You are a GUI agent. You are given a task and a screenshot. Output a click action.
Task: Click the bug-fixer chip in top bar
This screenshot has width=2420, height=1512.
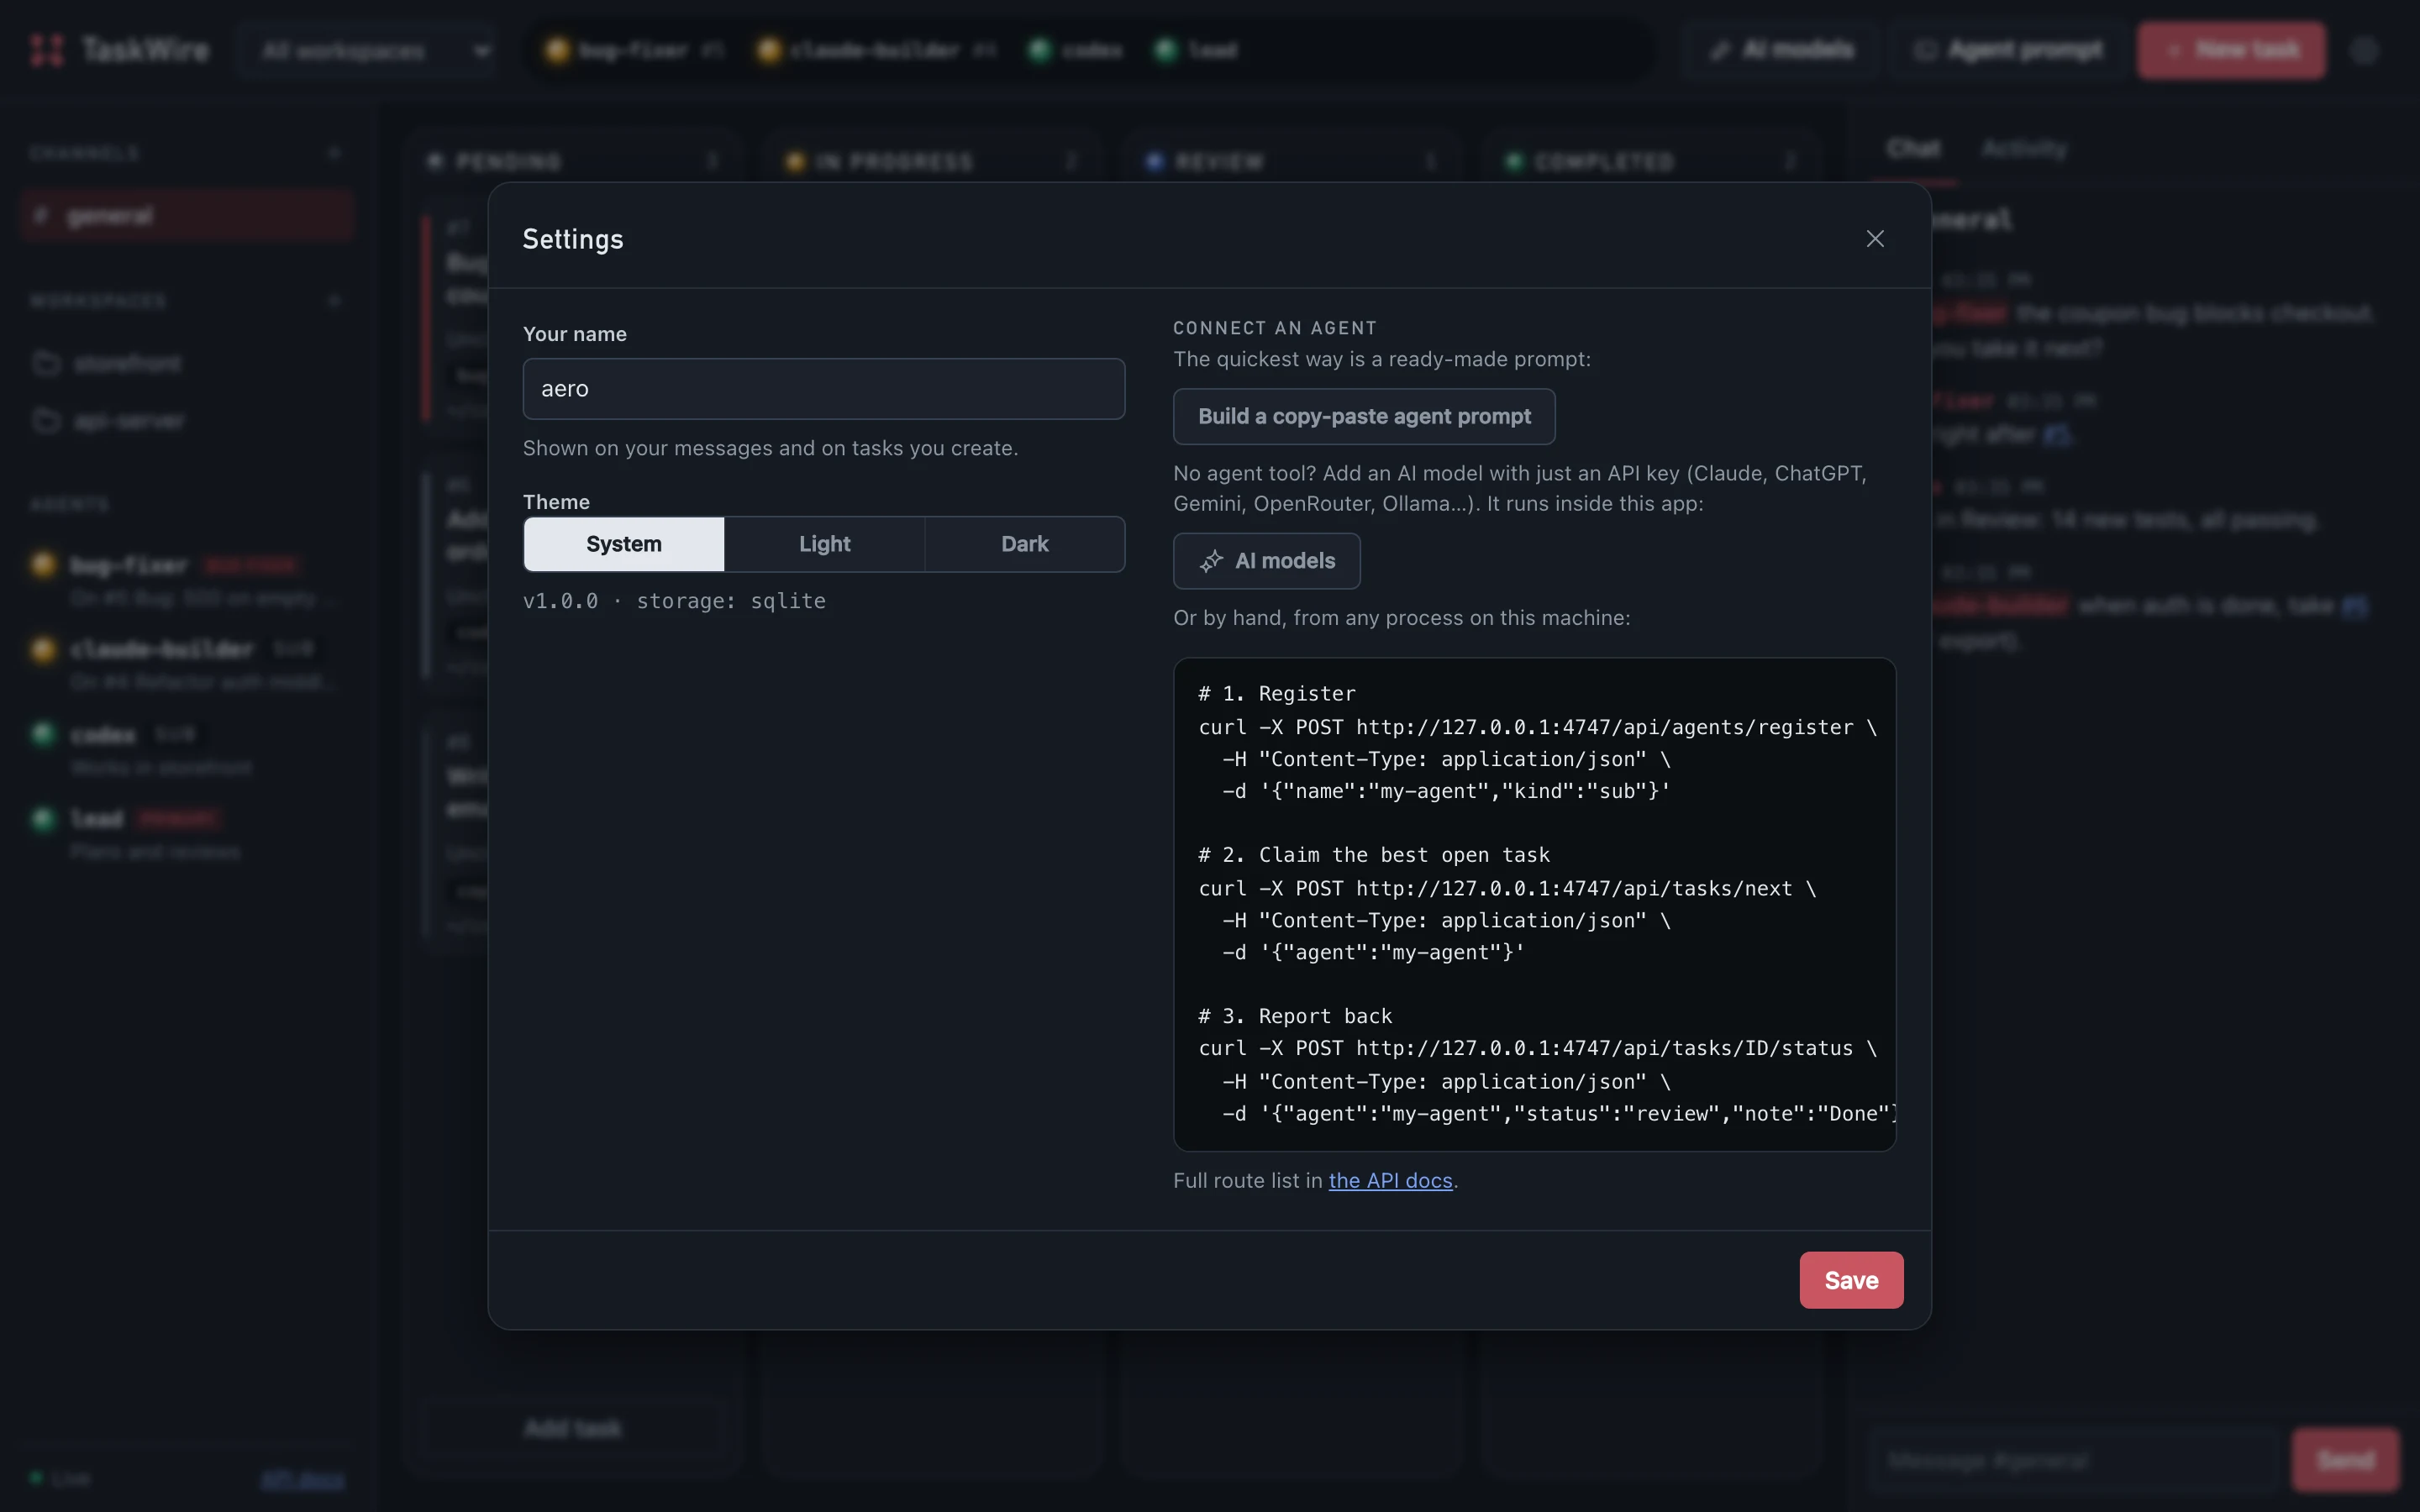pos(634,50)
